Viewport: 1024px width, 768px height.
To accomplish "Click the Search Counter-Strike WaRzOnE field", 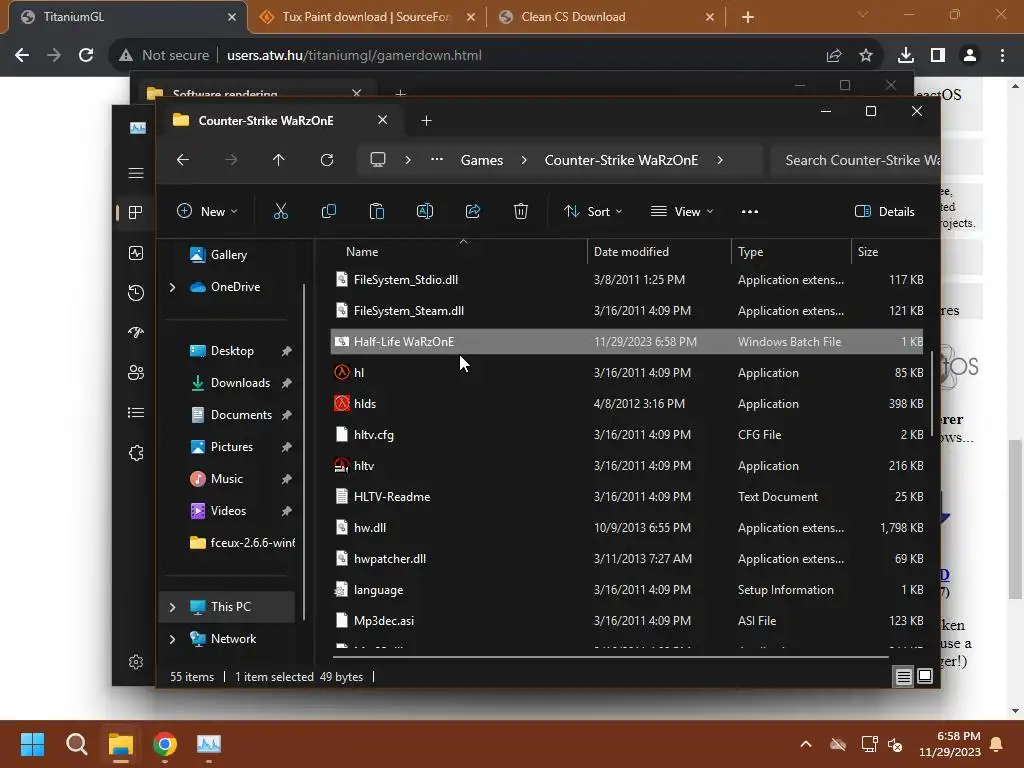I will pos(854,160).
